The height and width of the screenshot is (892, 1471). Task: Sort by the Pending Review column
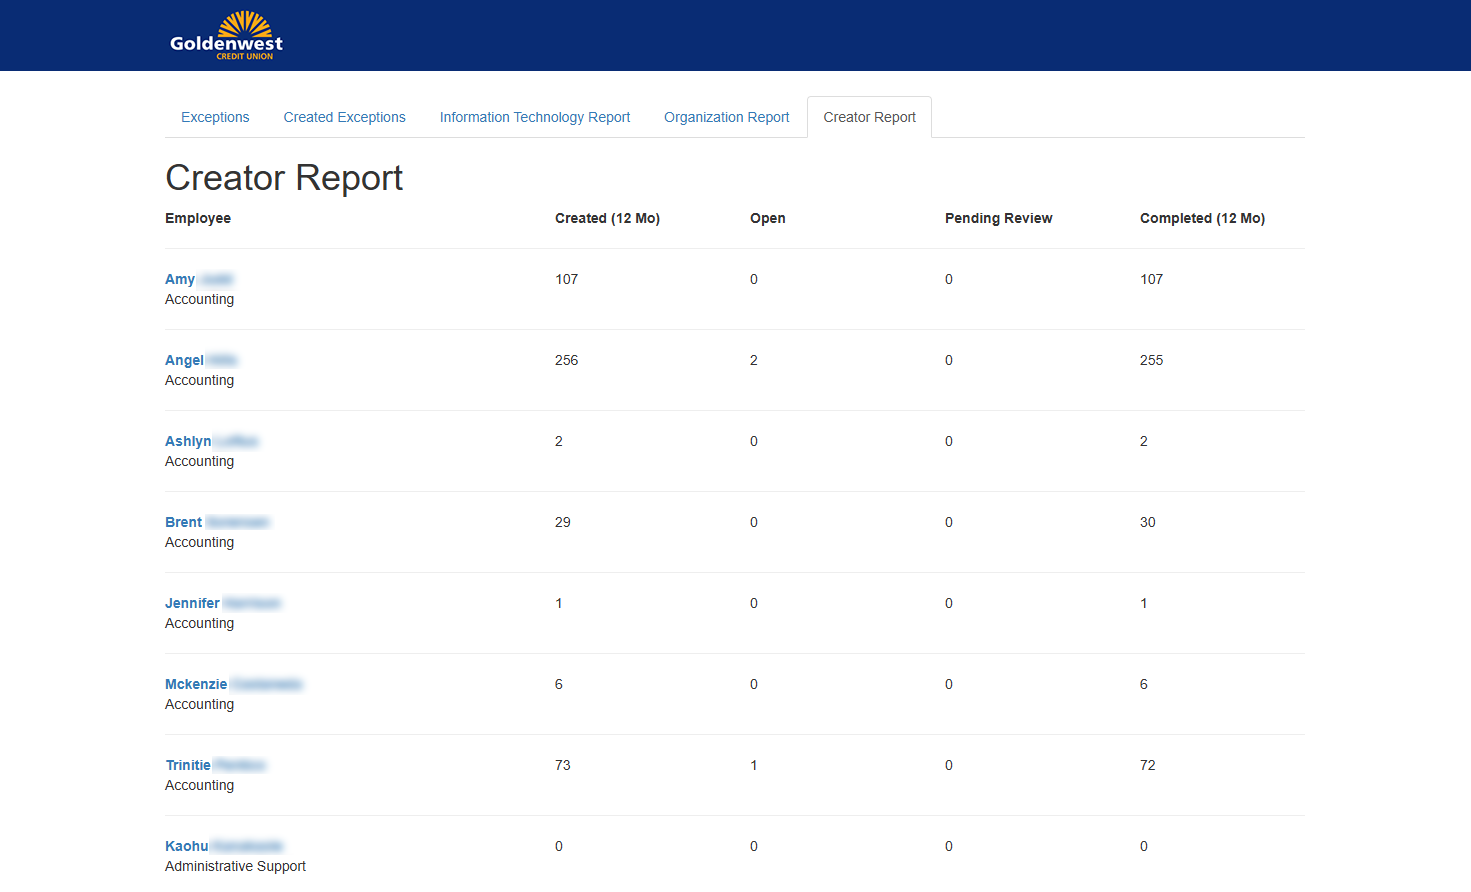click(x=998, y=218)
